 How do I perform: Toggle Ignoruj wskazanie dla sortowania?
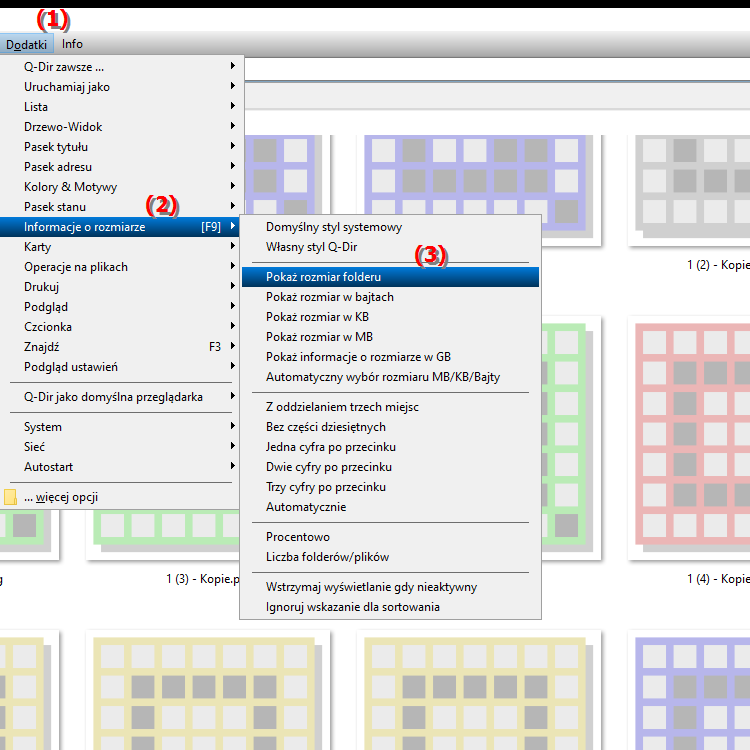pyautogui.click(x=390, y=607)
